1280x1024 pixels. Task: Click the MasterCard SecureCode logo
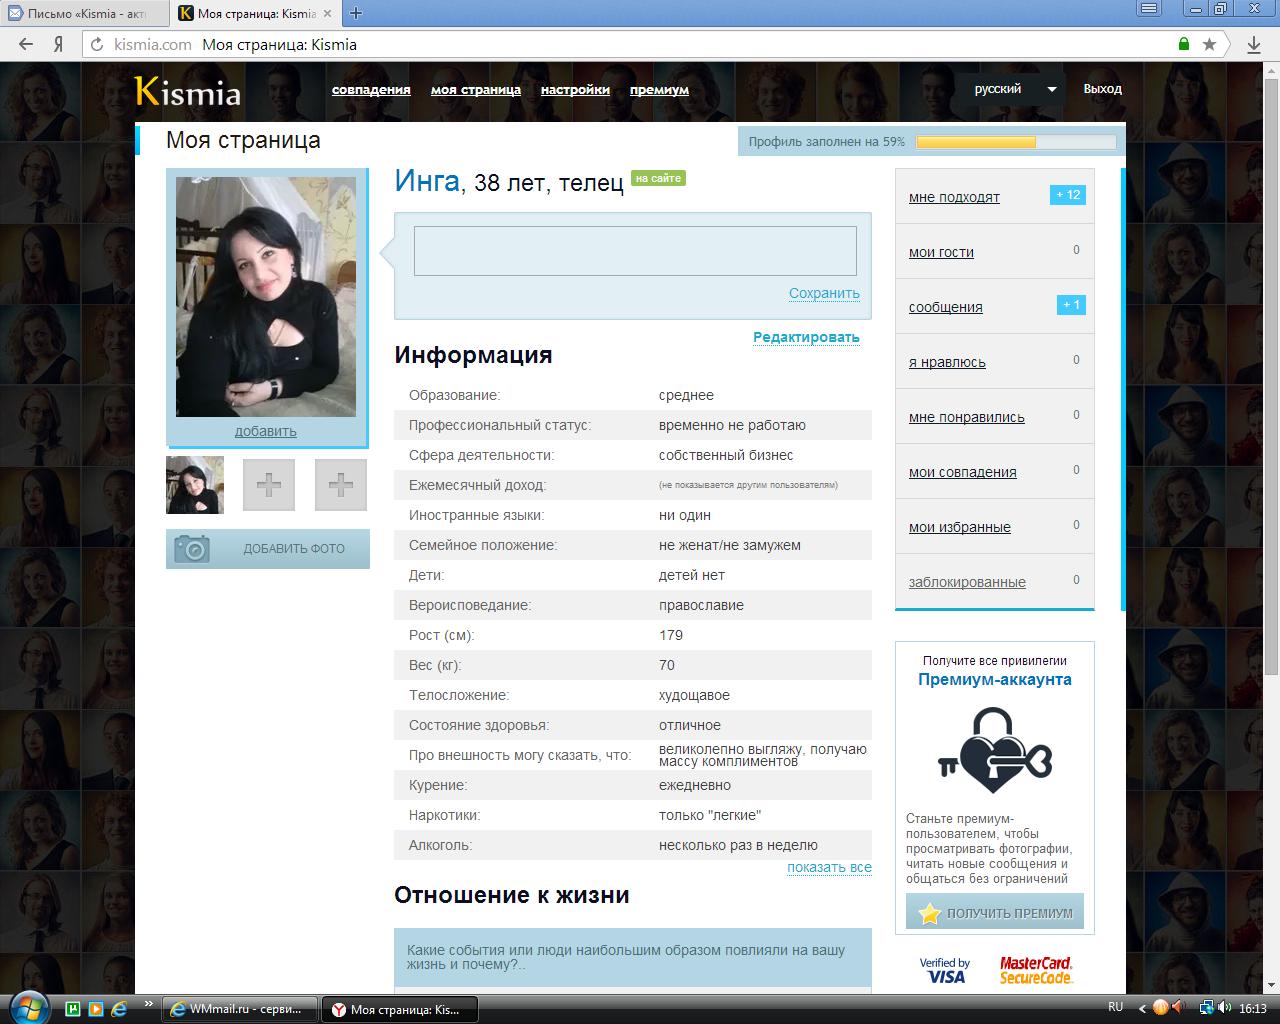(1036, 970)
